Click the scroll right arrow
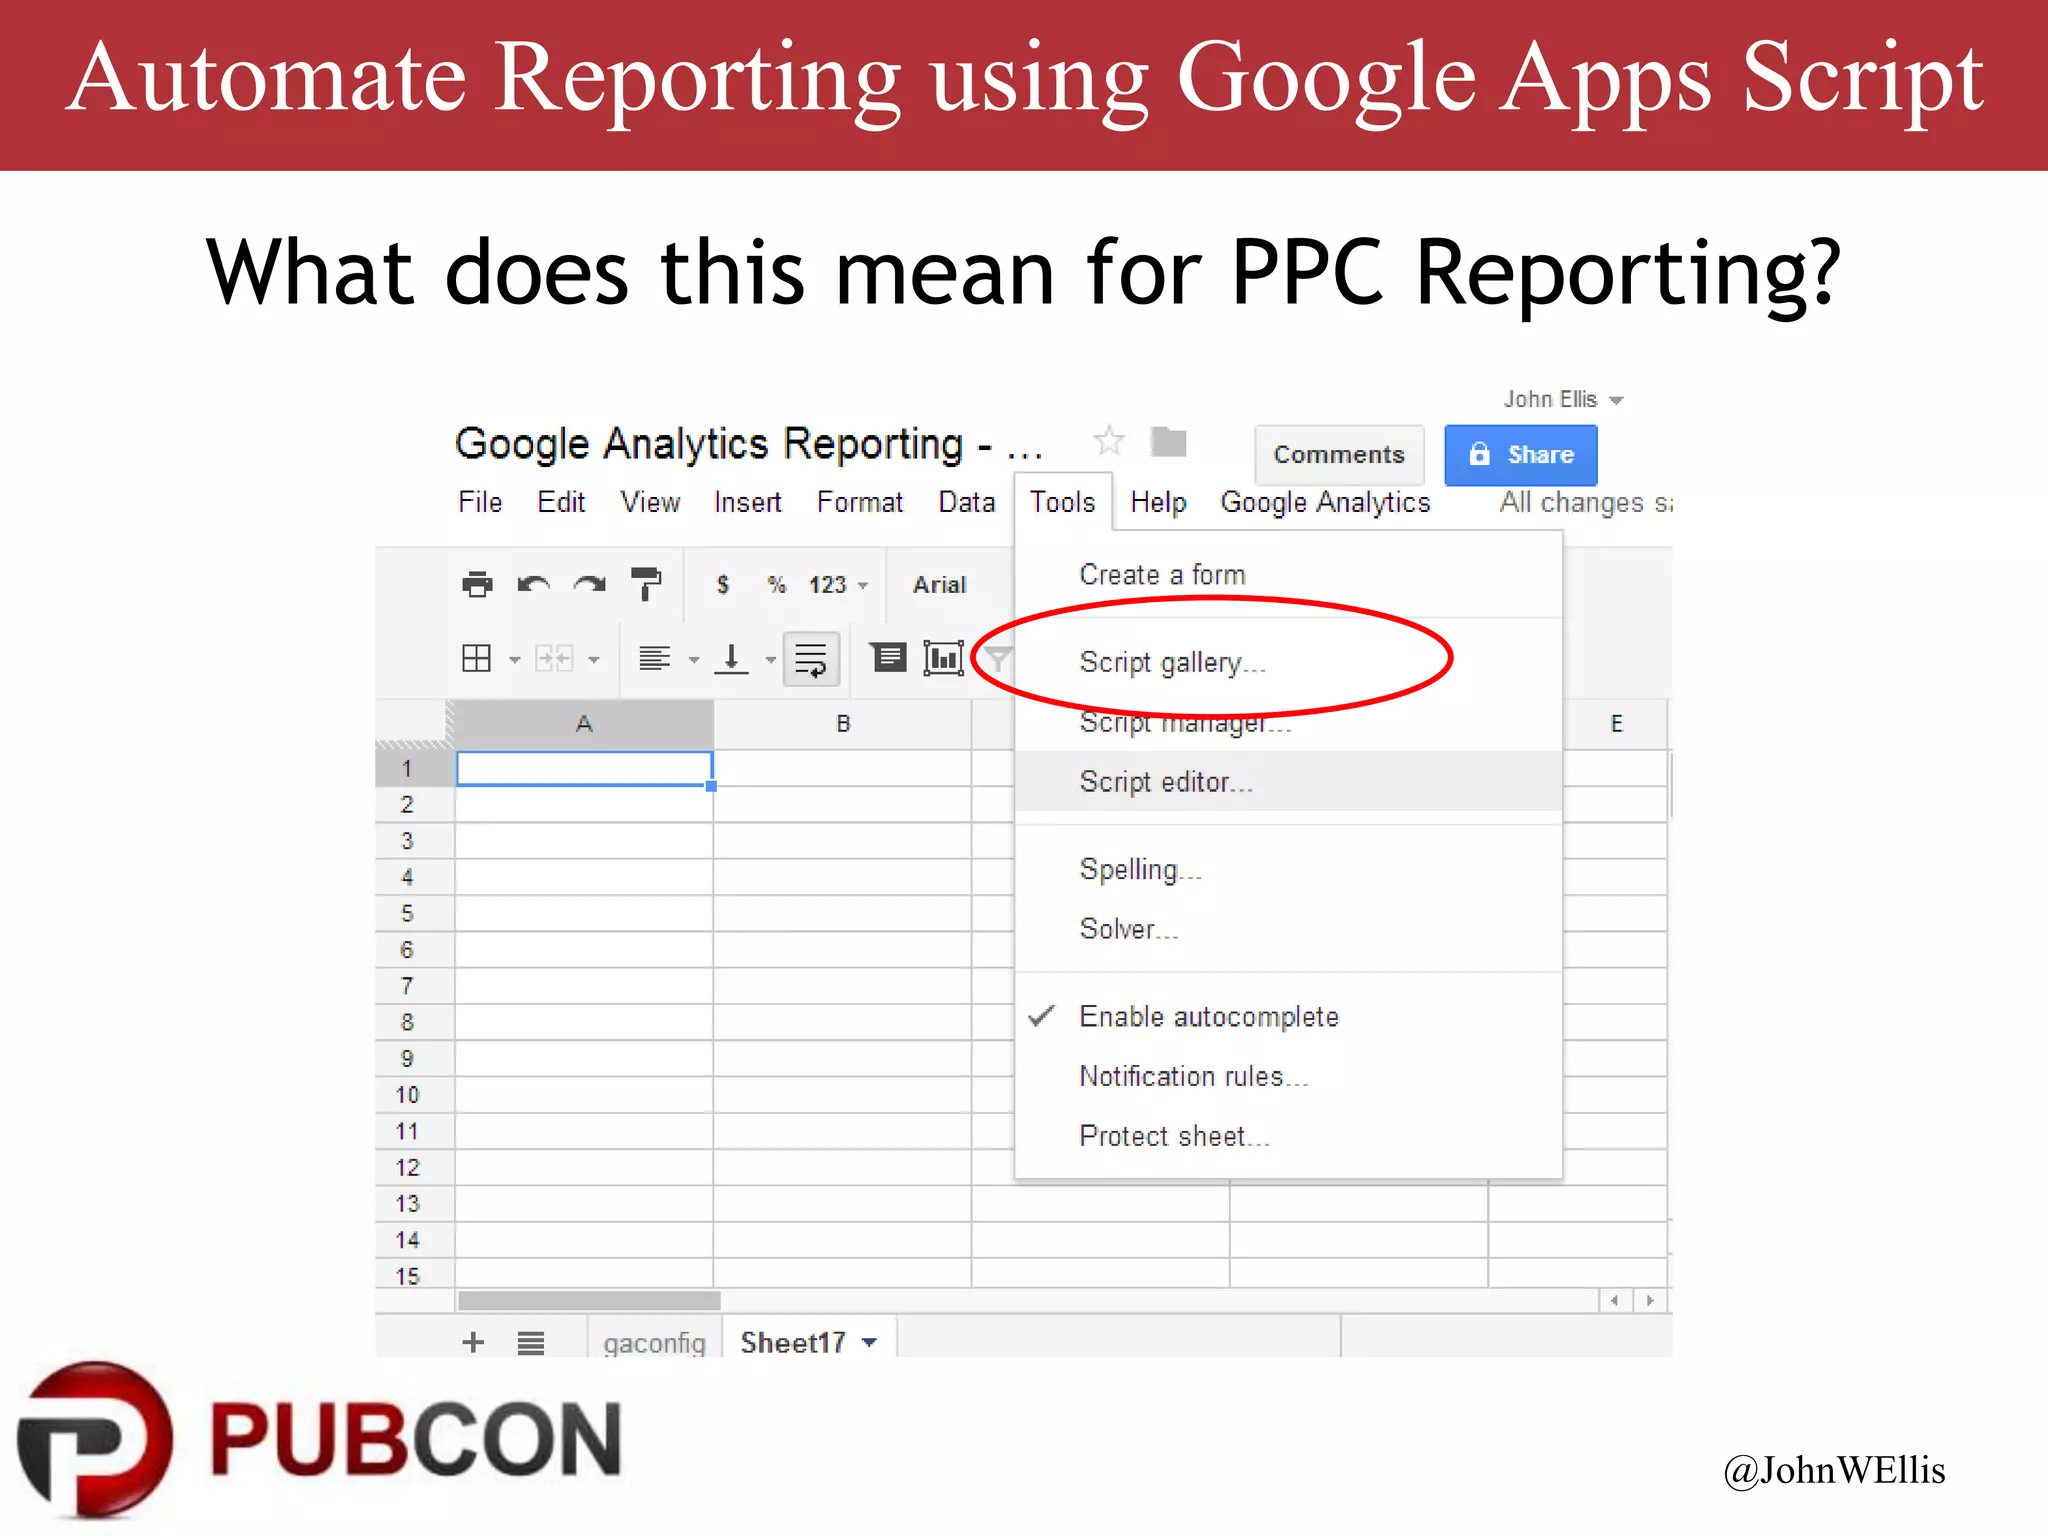 (1650, 1300)
